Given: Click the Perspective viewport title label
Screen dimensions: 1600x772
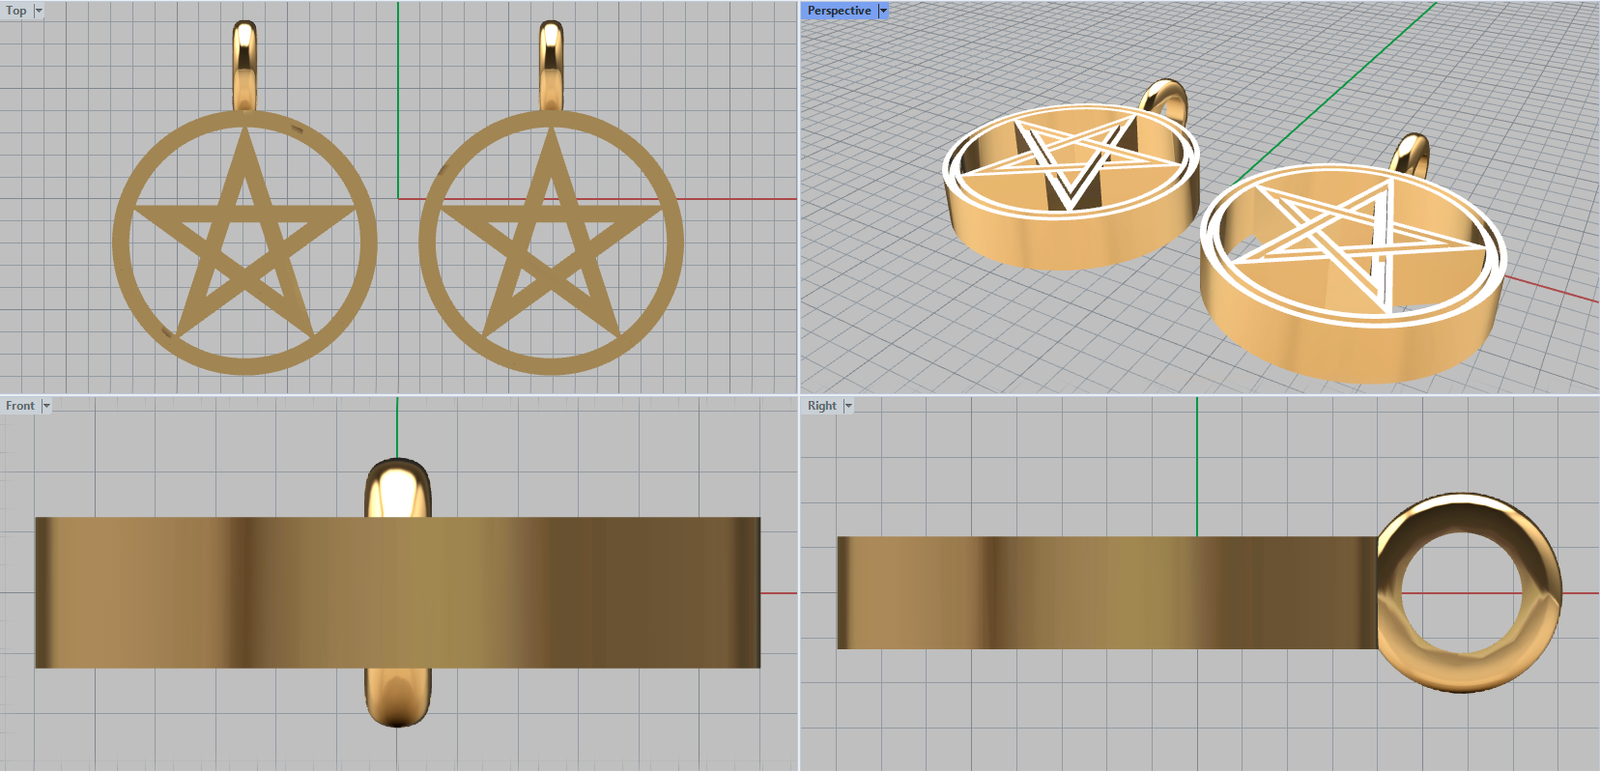Looking at the screenshot, I should [838, 11].
